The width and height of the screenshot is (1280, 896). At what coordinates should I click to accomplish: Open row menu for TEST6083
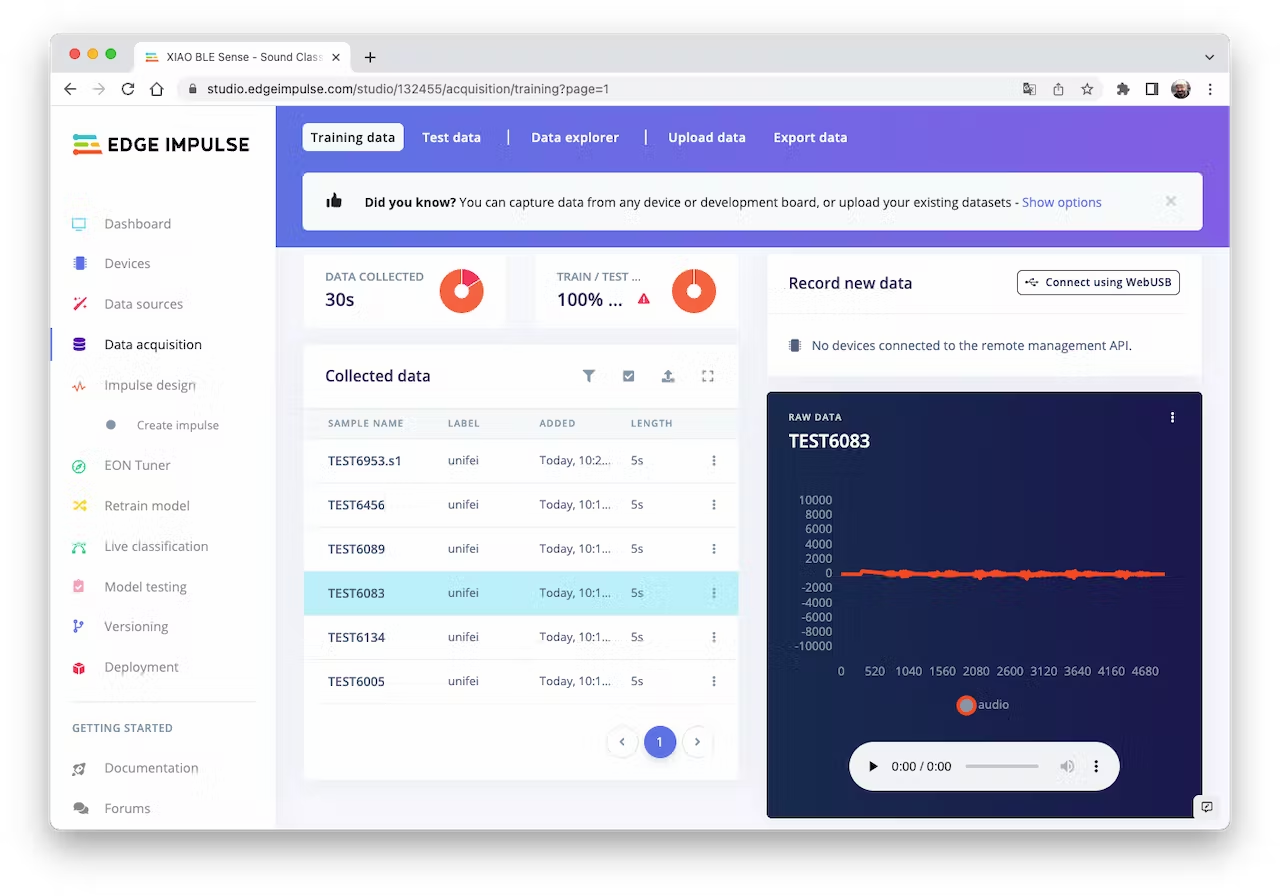(x=714, y=593)
